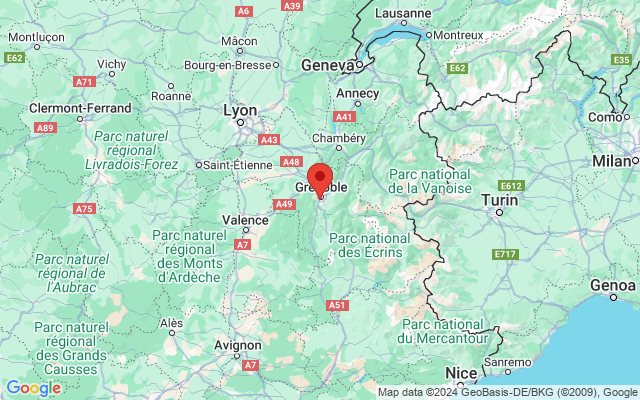Click the Geneva city label
The height and width of the screenshot is (400, 640).
(328, 65)
